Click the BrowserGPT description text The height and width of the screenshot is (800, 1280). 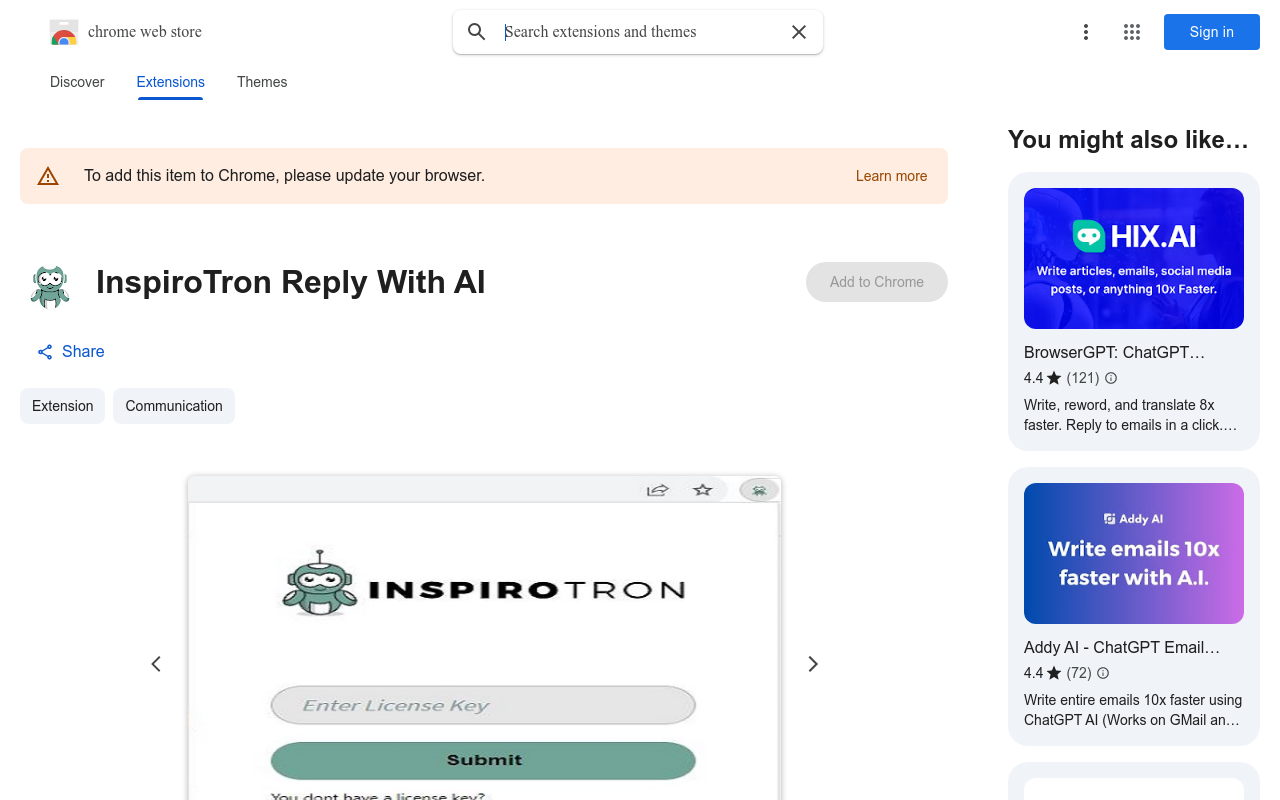1131,415
